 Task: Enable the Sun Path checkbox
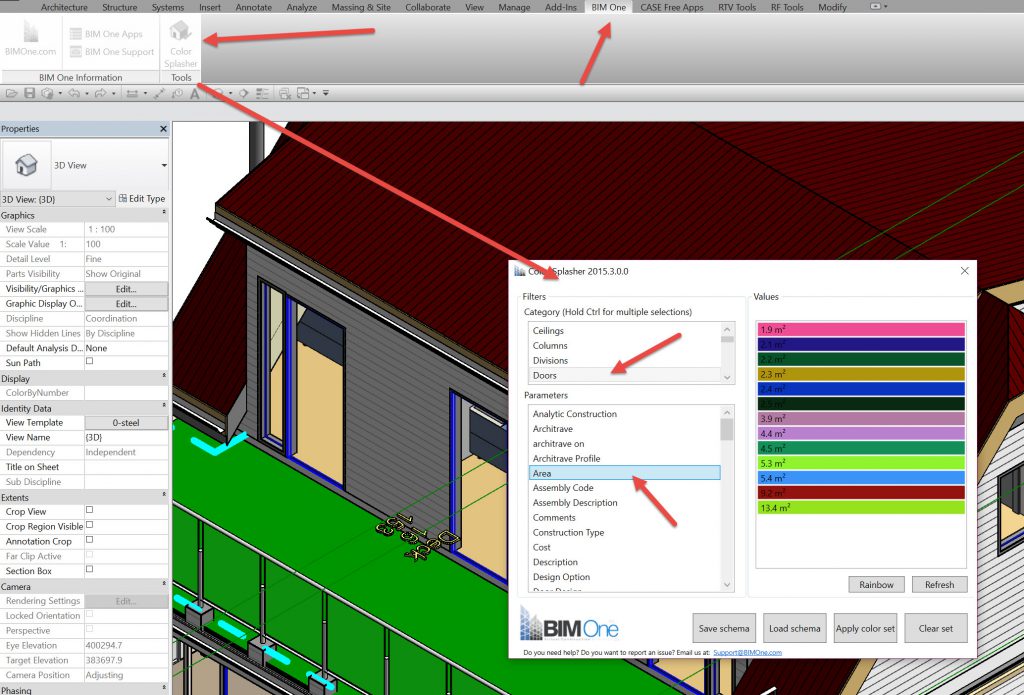pos(89,362)
